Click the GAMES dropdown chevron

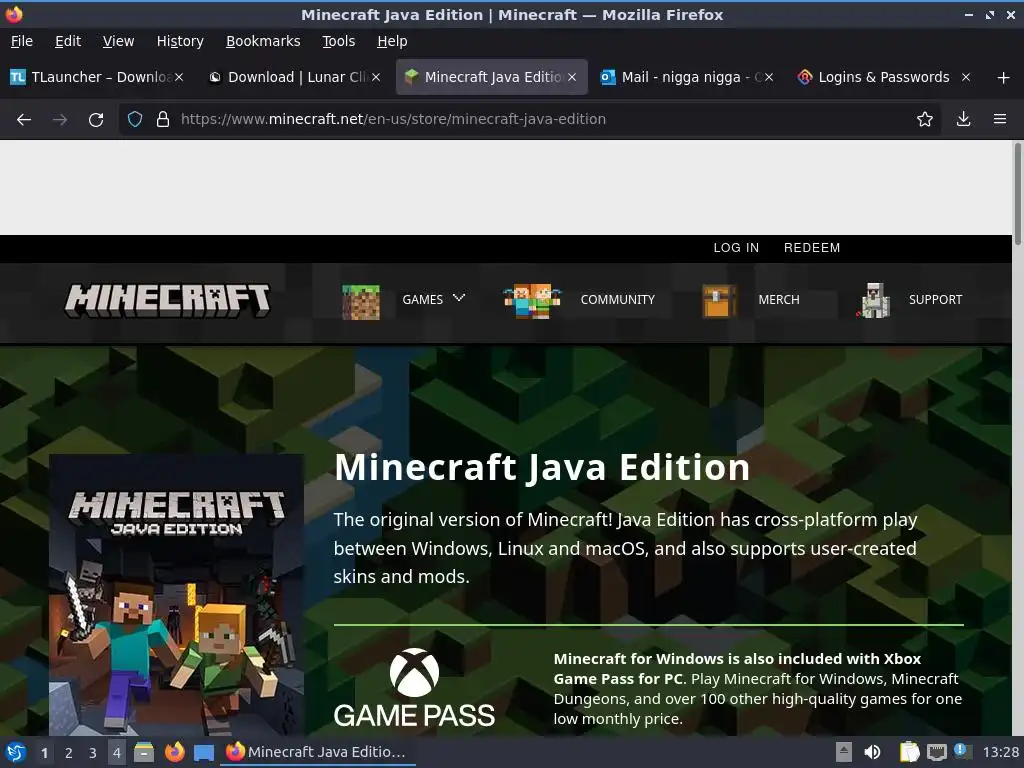[459, 298]
